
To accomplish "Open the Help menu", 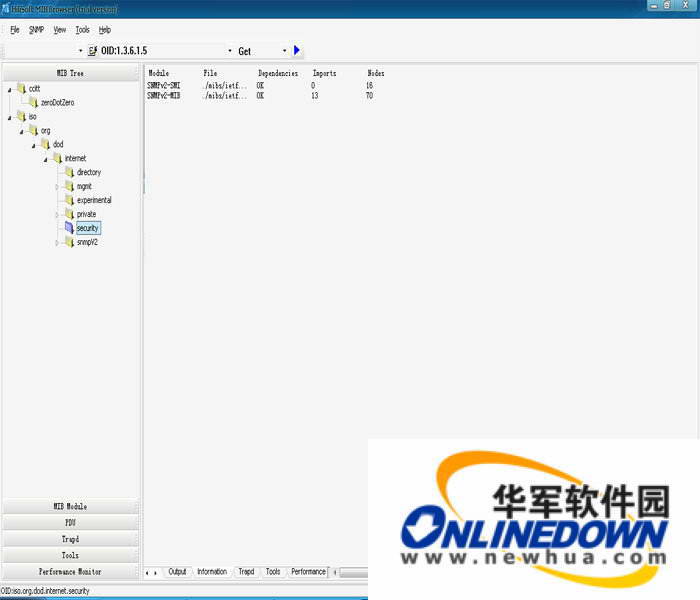I will click(x=105, y=30).
